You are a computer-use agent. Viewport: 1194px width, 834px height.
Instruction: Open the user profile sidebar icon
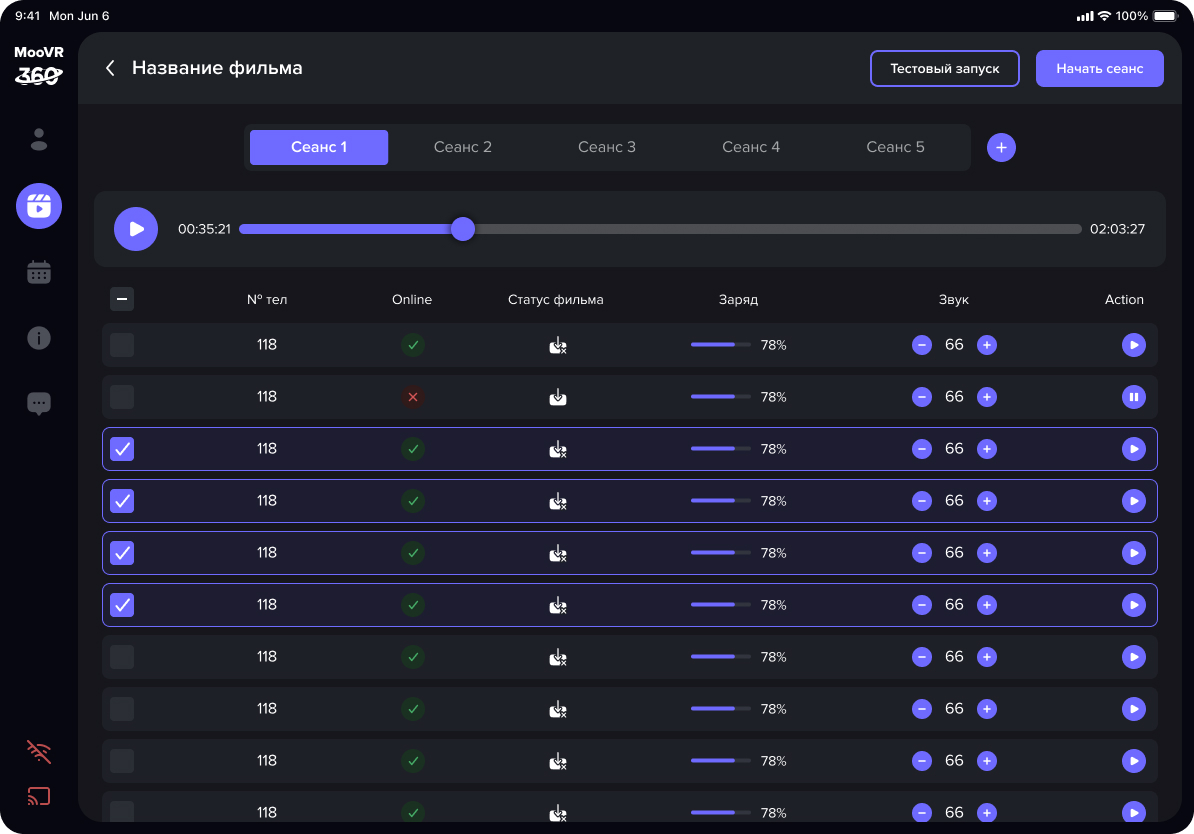39,140
